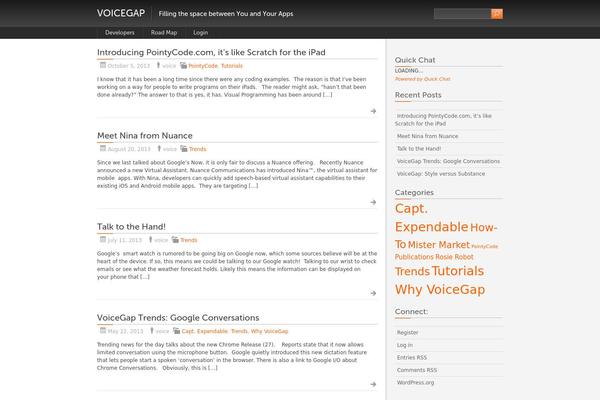Viewport: 600px width, 400px height.
Task: Click the author pin icon in the PointyCode post meta
Action: [158, 65]
